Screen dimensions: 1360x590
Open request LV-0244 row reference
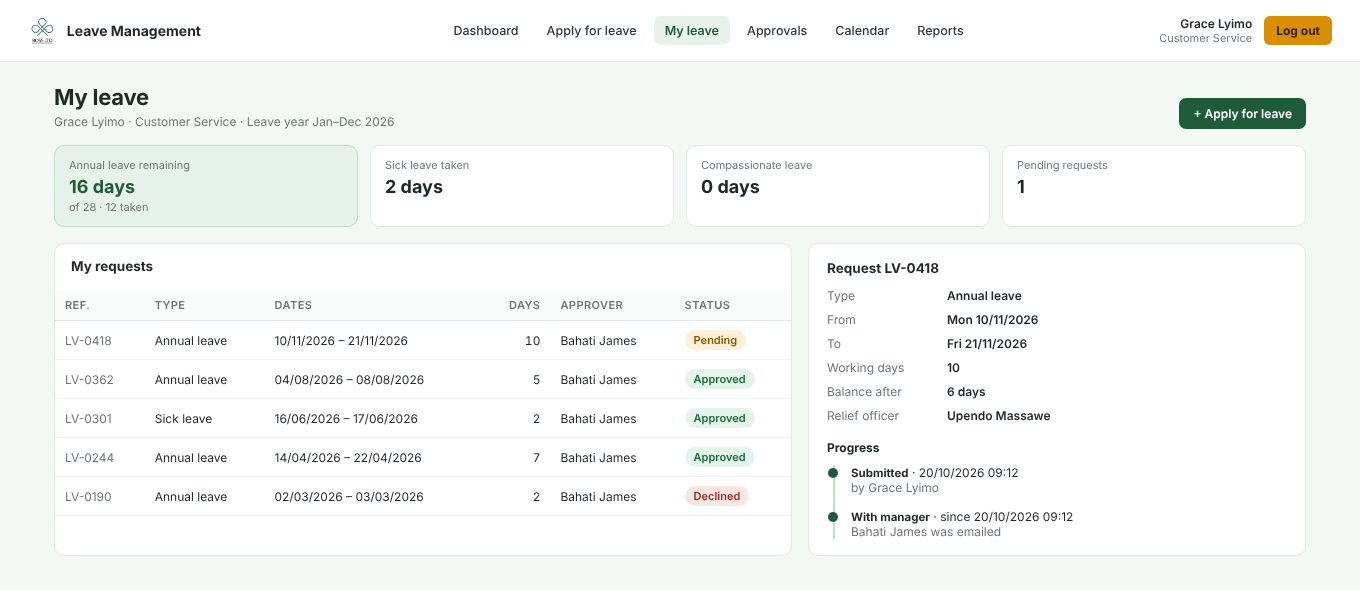point(90,458)
